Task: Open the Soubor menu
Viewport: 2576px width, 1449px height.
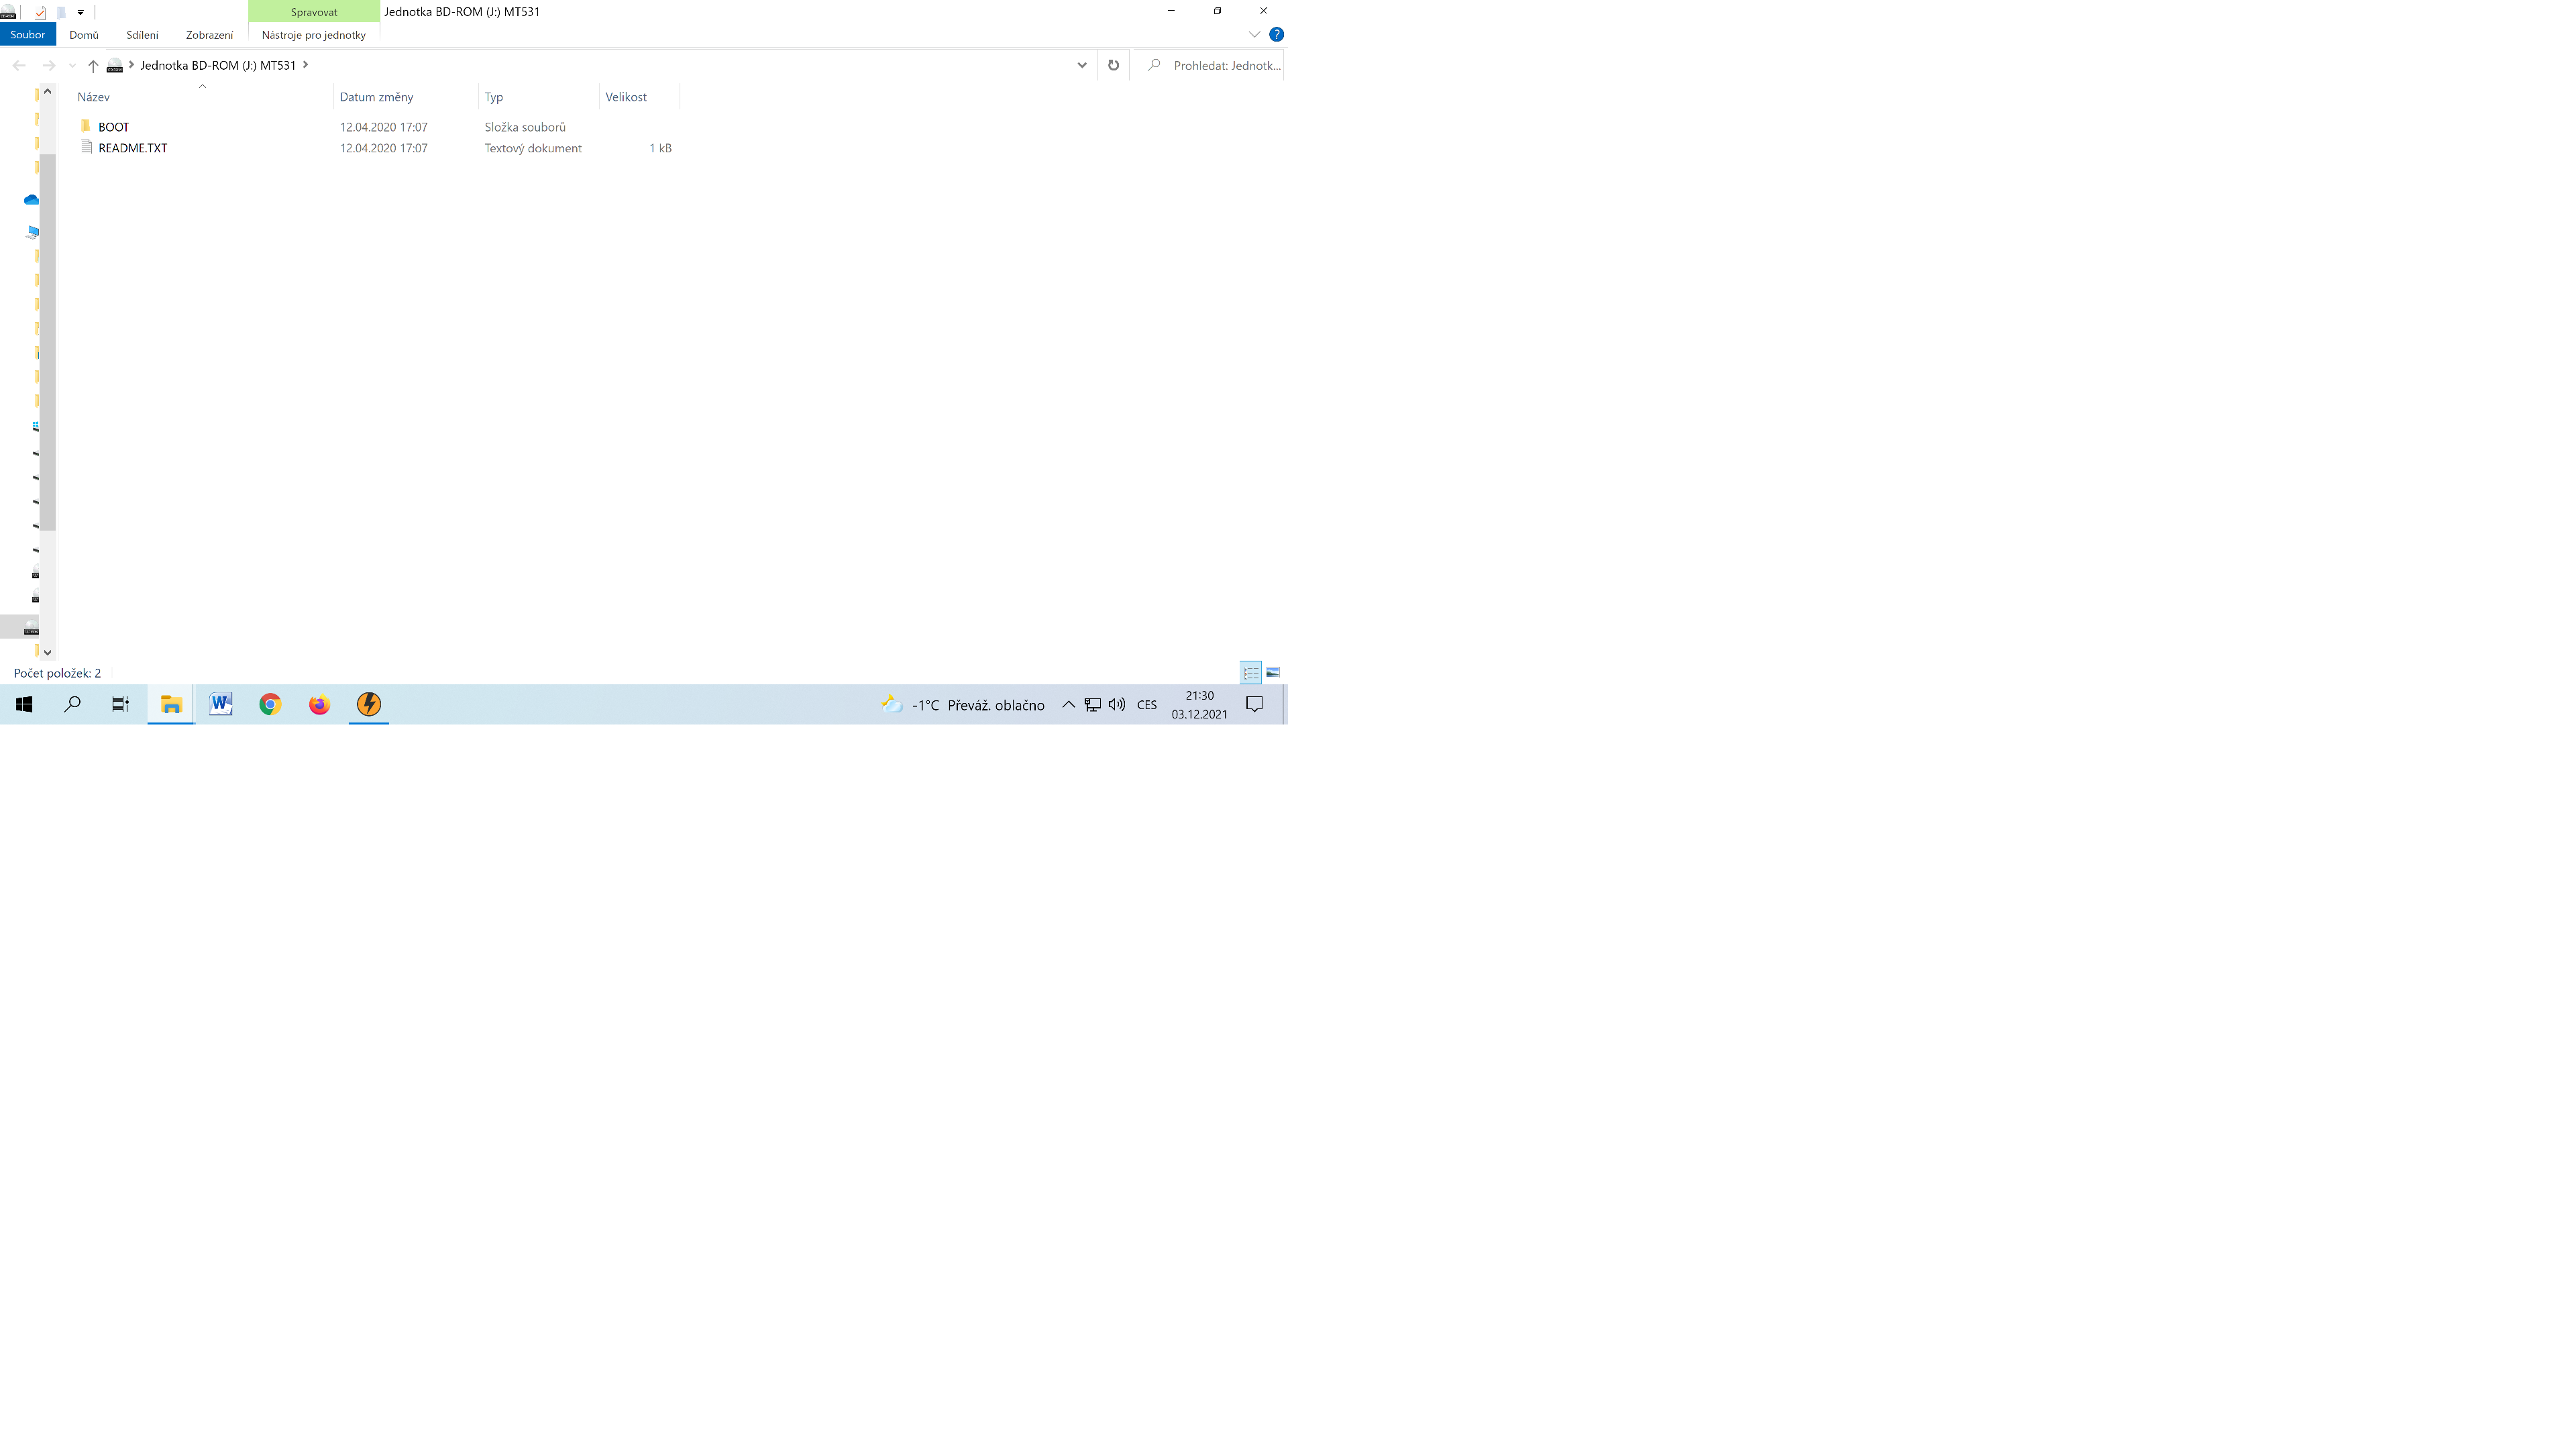Action: pyautogui.click(x=28, y=35)
